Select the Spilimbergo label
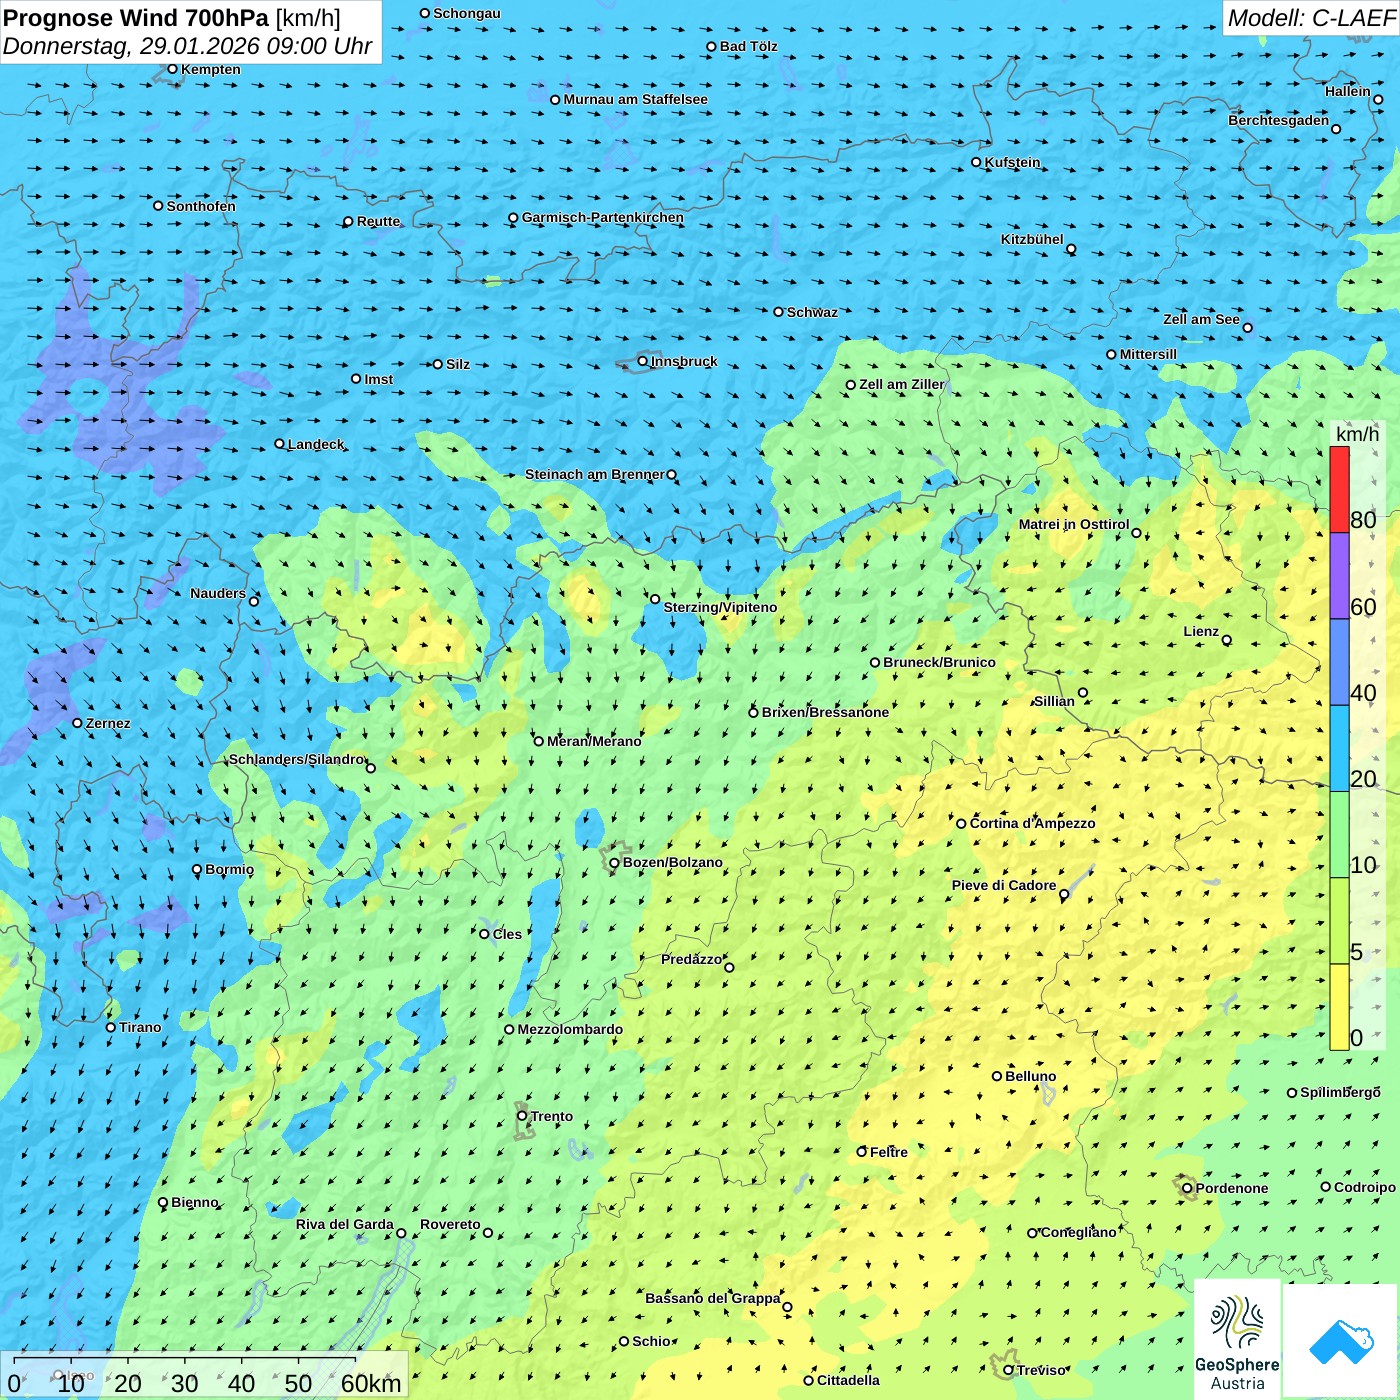Image resolution: width=1400 pixels, height=1400 pixels. click(1340, 1092)
